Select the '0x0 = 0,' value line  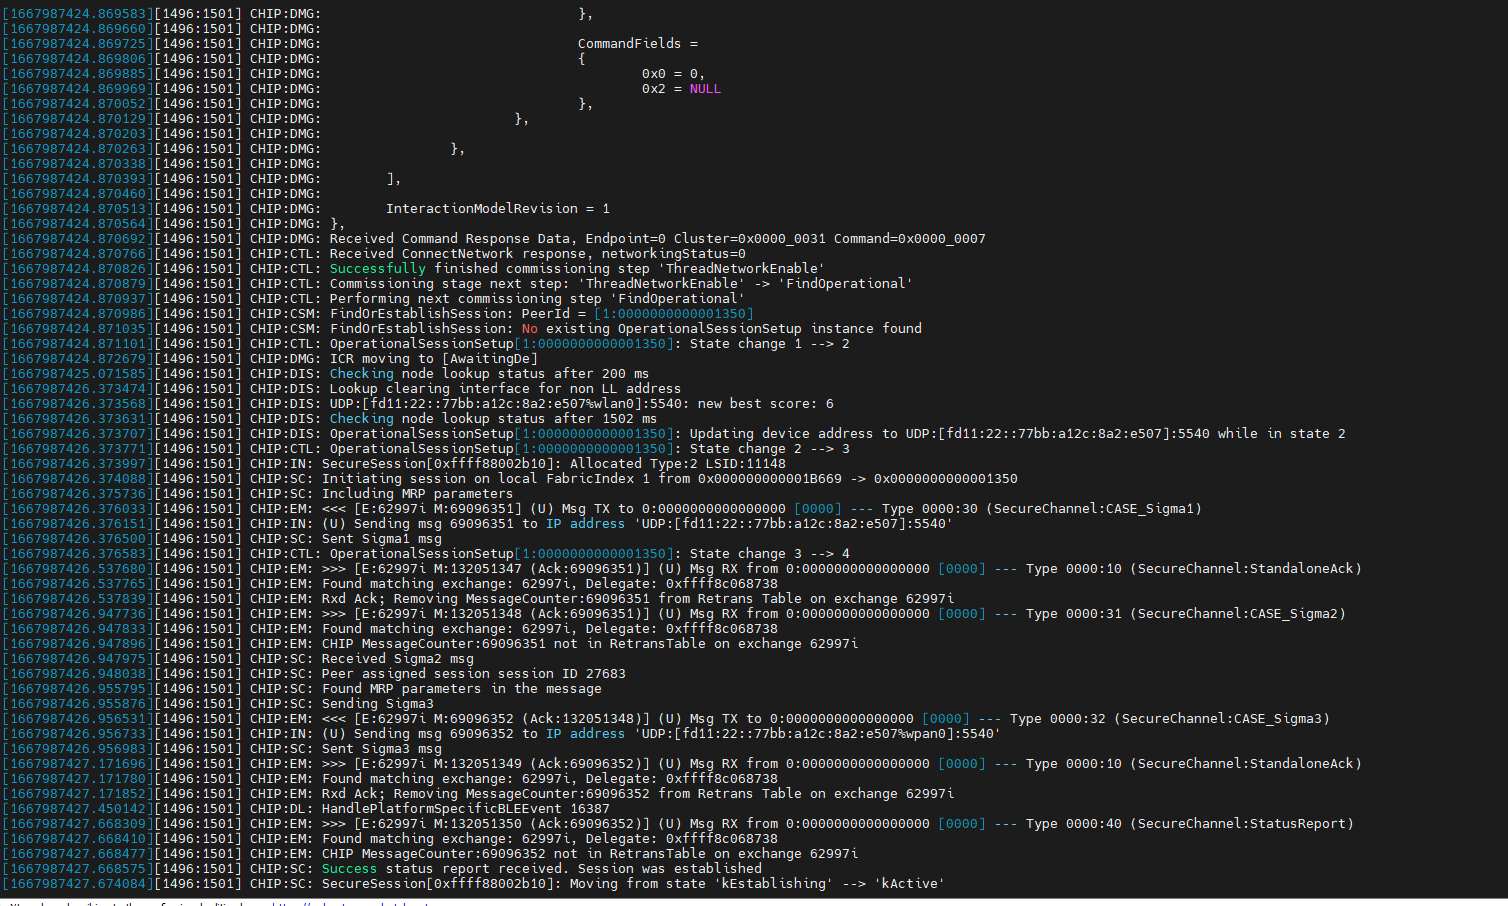[x=673, y=74]
